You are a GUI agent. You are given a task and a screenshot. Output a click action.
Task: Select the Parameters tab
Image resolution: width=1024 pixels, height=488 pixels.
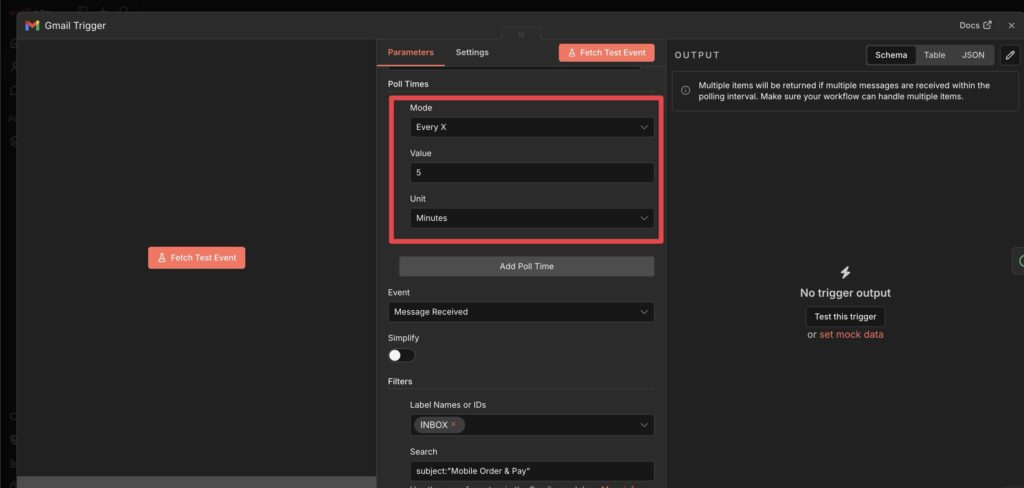[411, 52]
